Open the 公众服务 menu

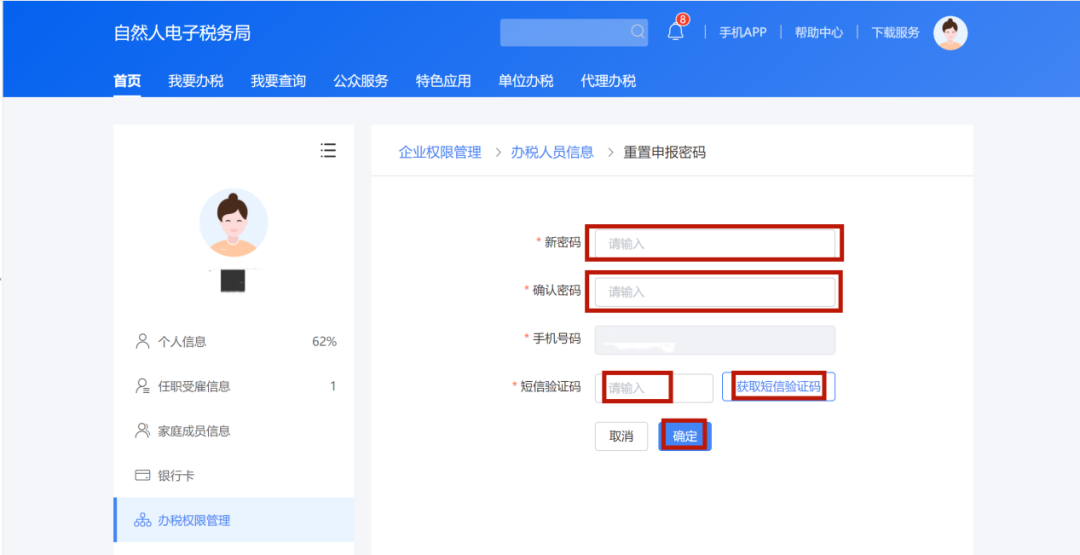(361, 81)
